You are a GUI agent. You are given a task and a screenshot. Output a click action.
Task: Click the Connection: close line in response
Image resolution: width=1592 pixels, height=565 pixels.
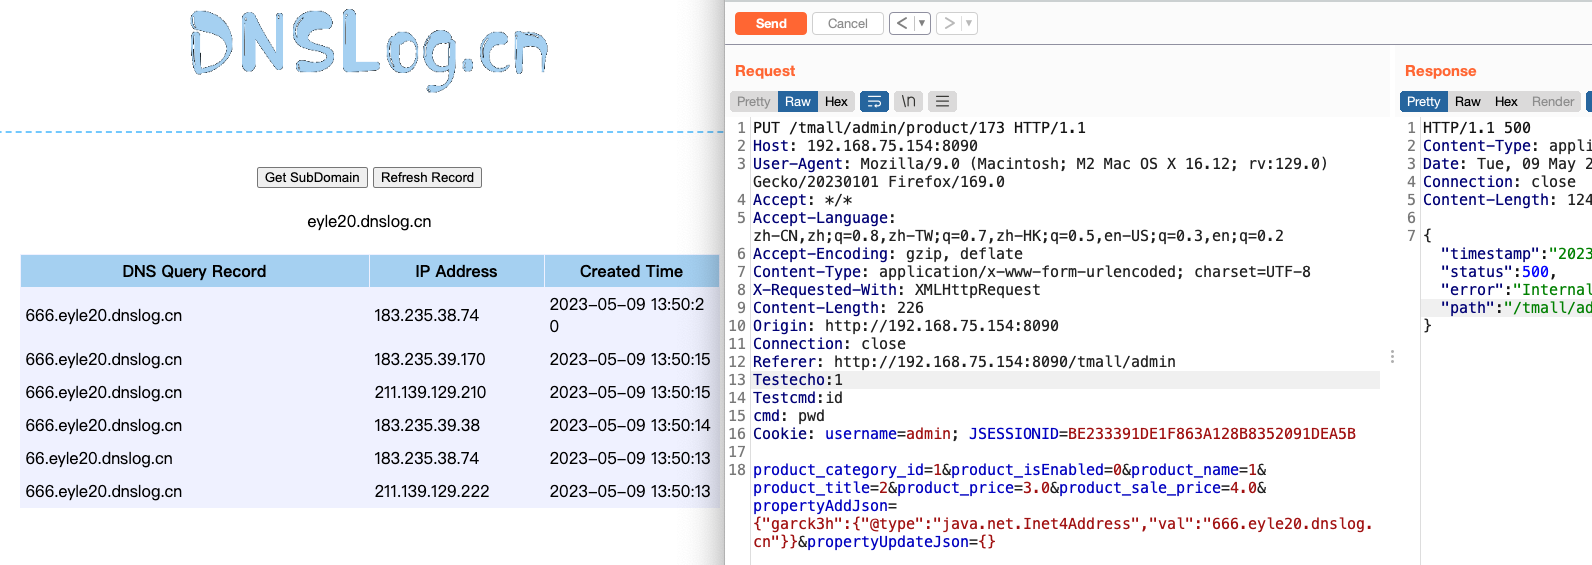point(1499,181)
